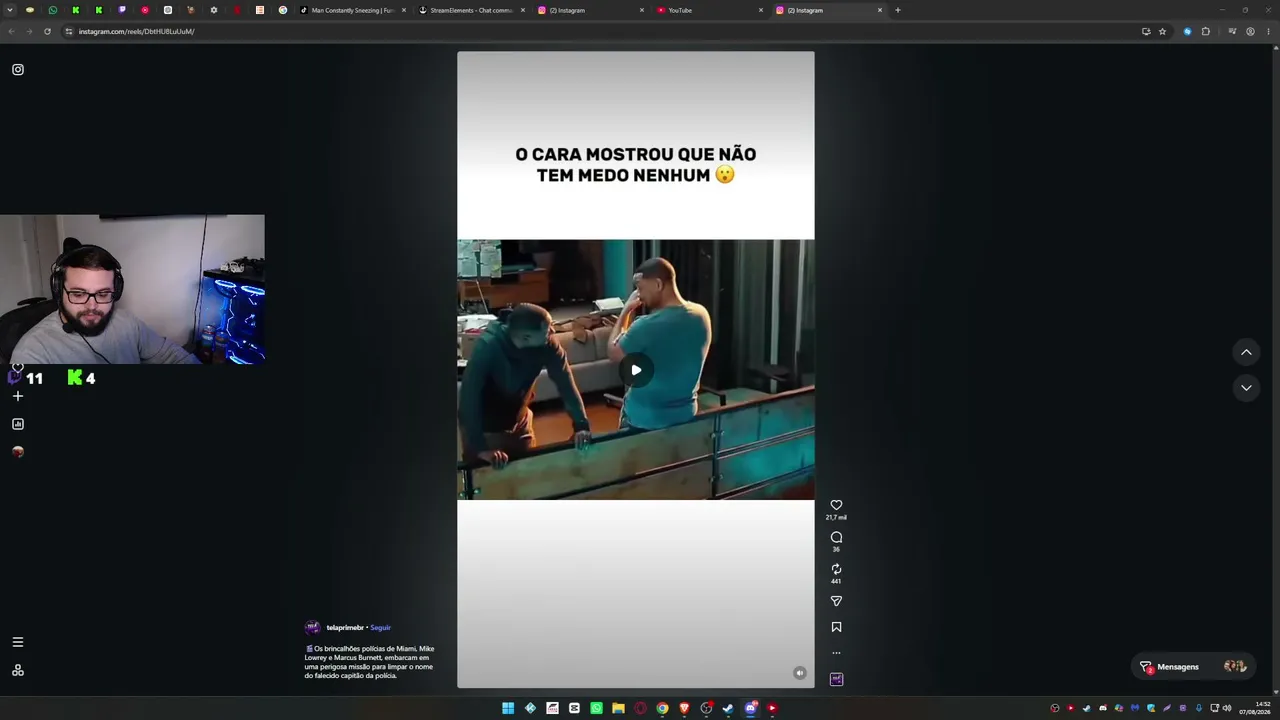Open the dashboard chart icon in the sidebar
Image resolution: width=1280 pixels, height=720 pixels.
point(18,424)
